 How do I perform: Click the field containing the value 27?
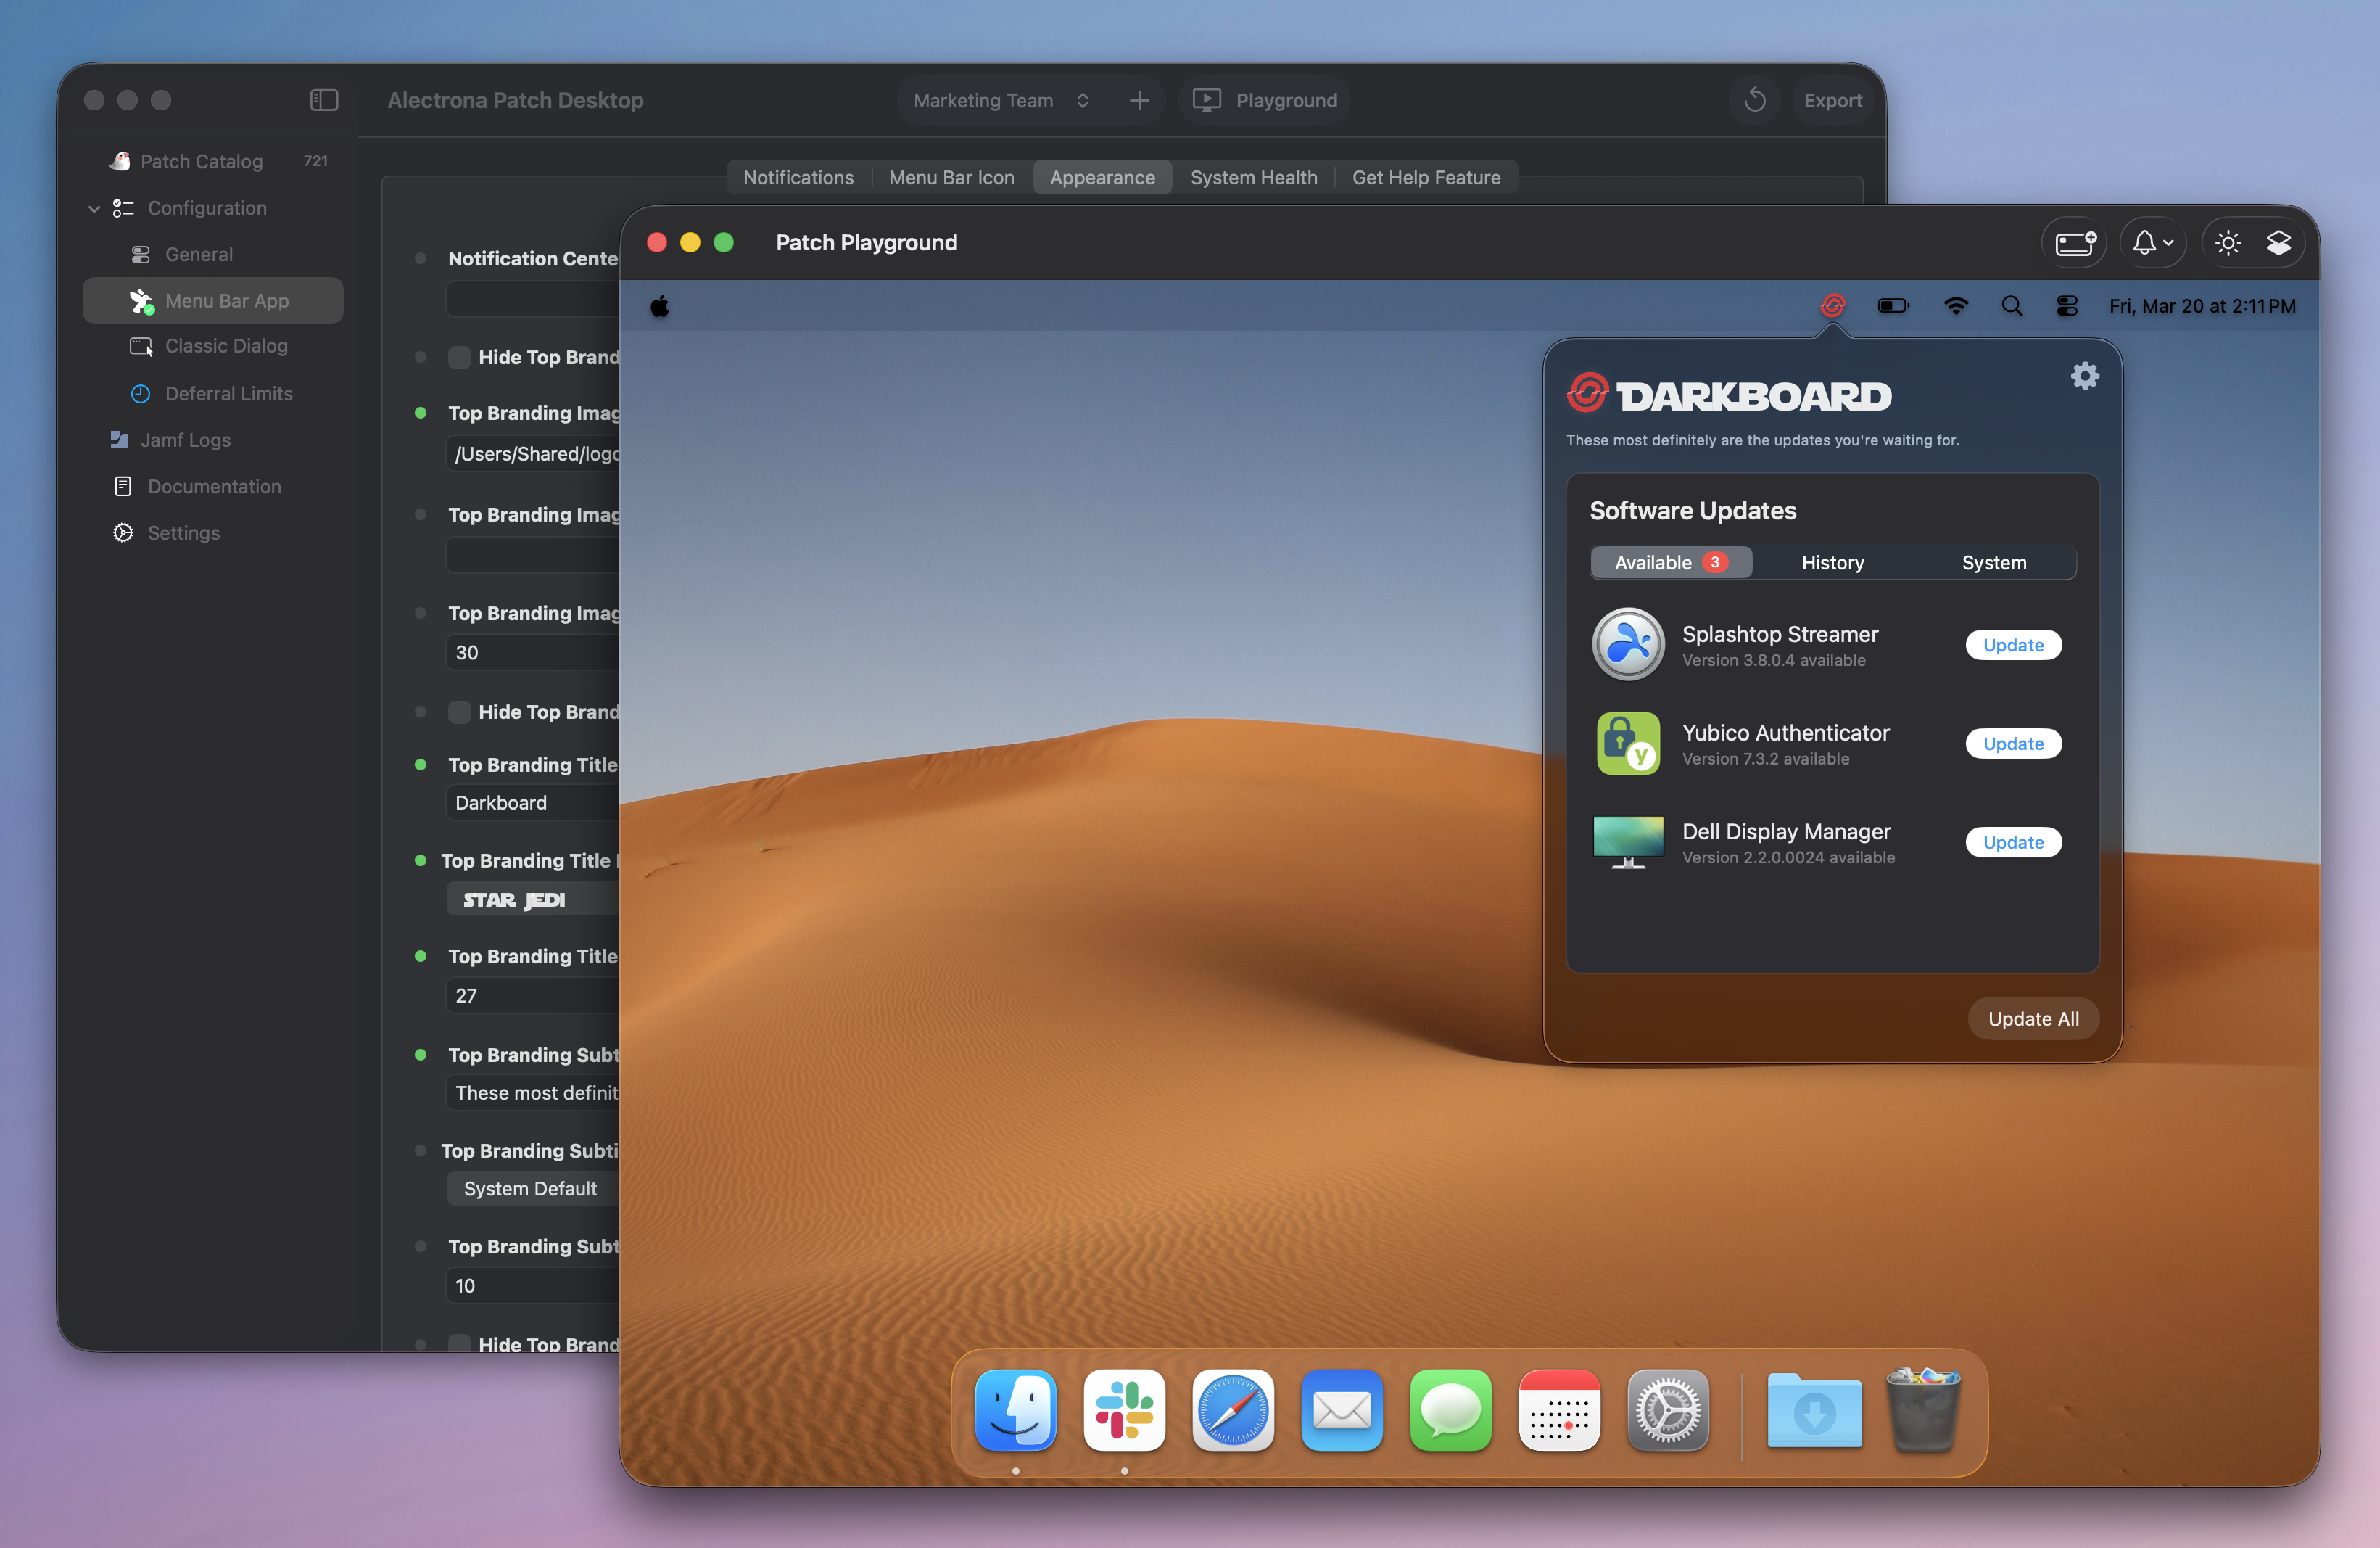coord(533,995)
